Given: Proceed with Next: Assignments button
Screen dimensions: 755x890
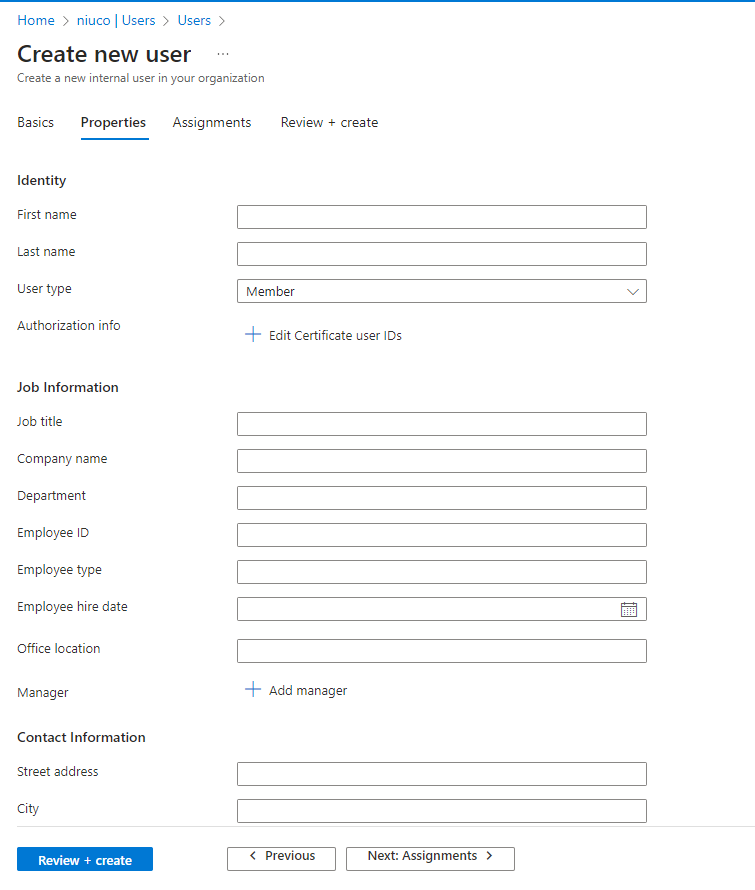Looking at the screenshot, I should 430,859.
